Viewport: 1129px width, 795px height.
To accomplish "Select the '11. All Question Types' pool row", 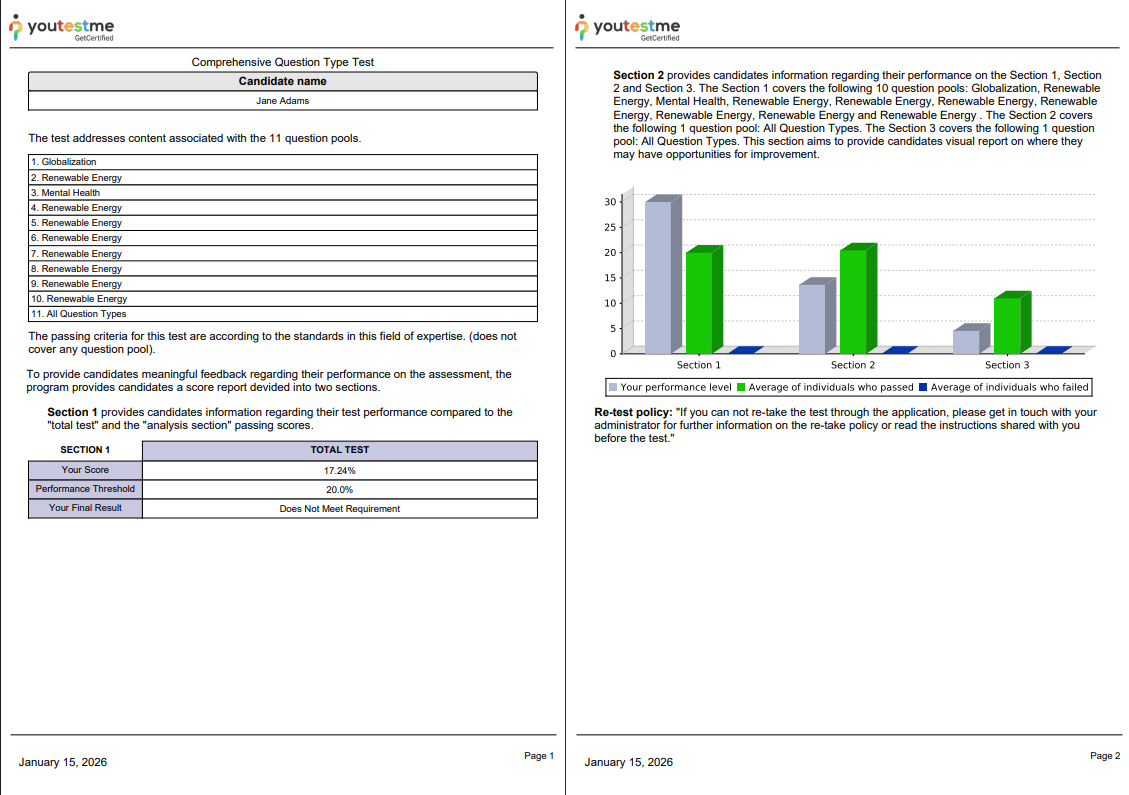I will click(283, 314).
